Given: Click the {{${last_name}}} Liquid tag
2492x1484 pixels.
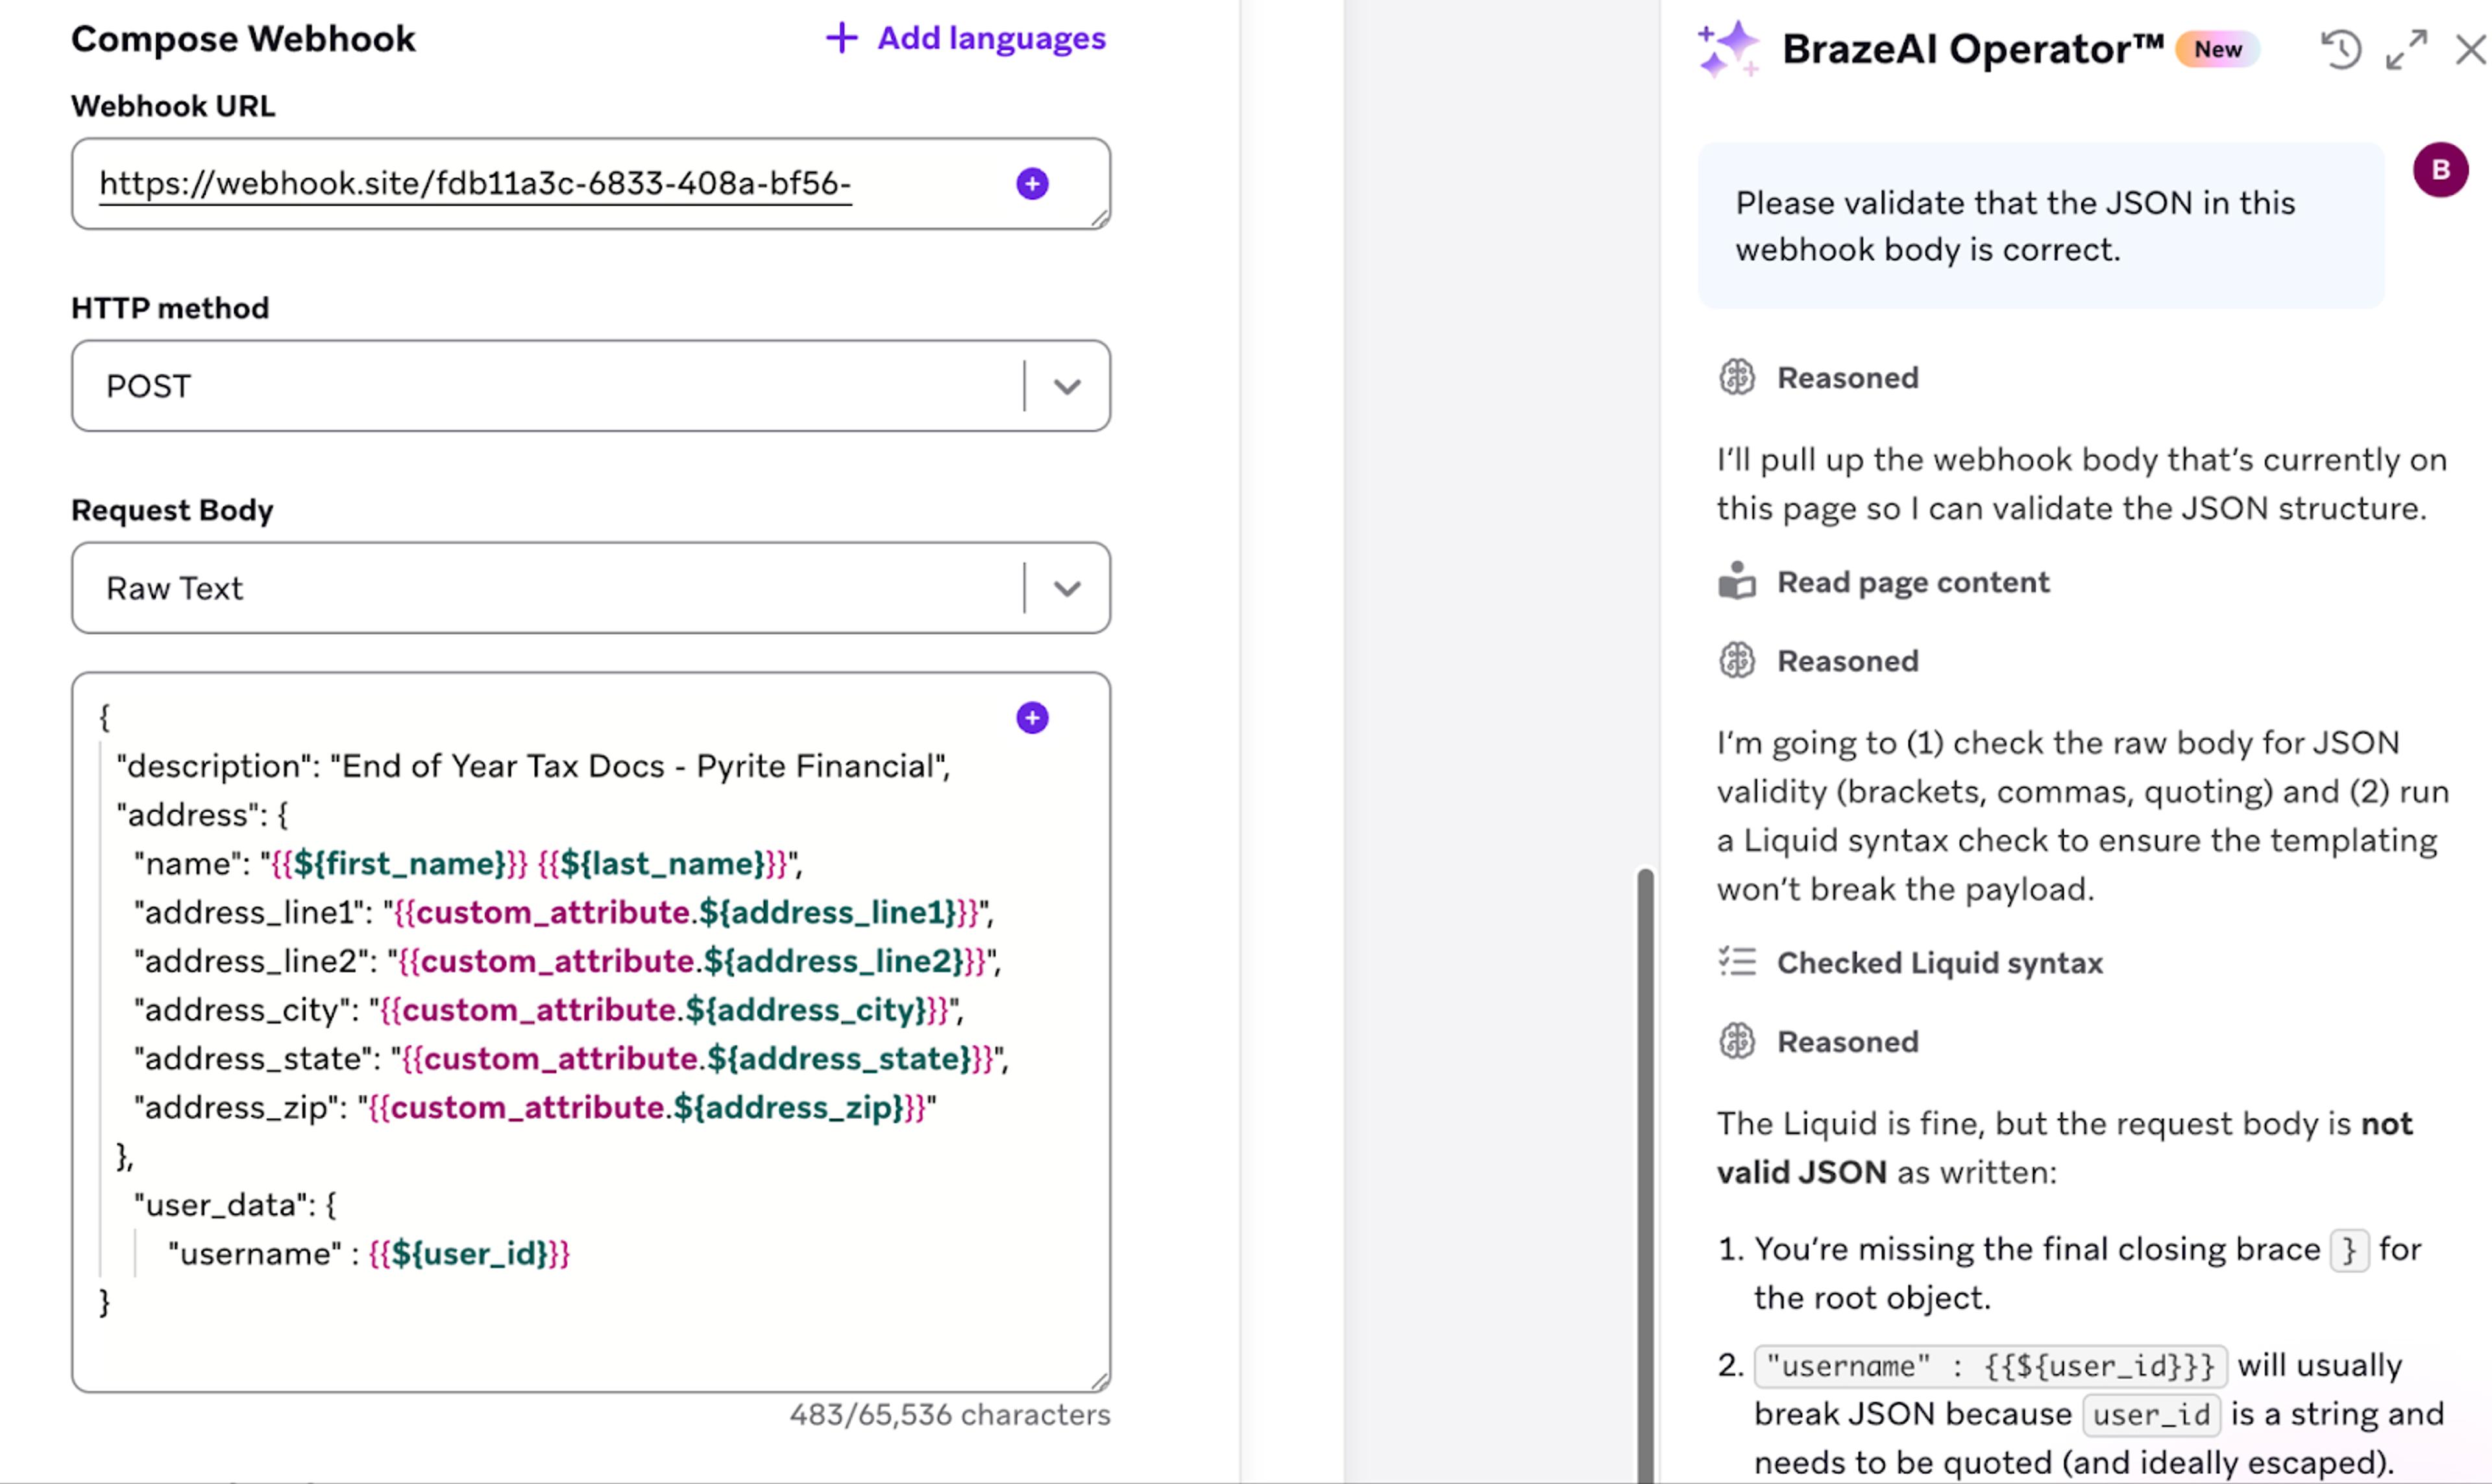Looking at the screenshot, I should point(663,864).
